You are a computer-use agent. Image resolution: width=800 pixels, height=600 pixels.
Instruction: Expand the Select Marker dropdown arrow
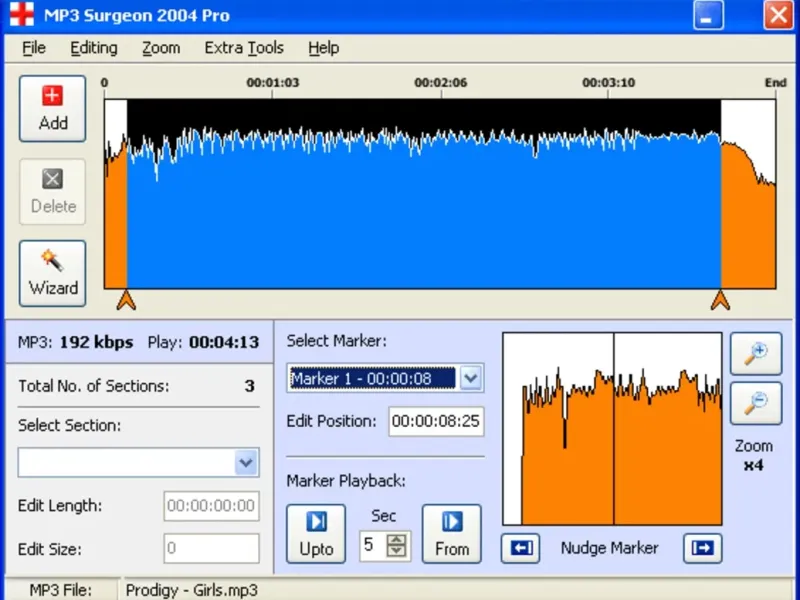click(470, 379)
